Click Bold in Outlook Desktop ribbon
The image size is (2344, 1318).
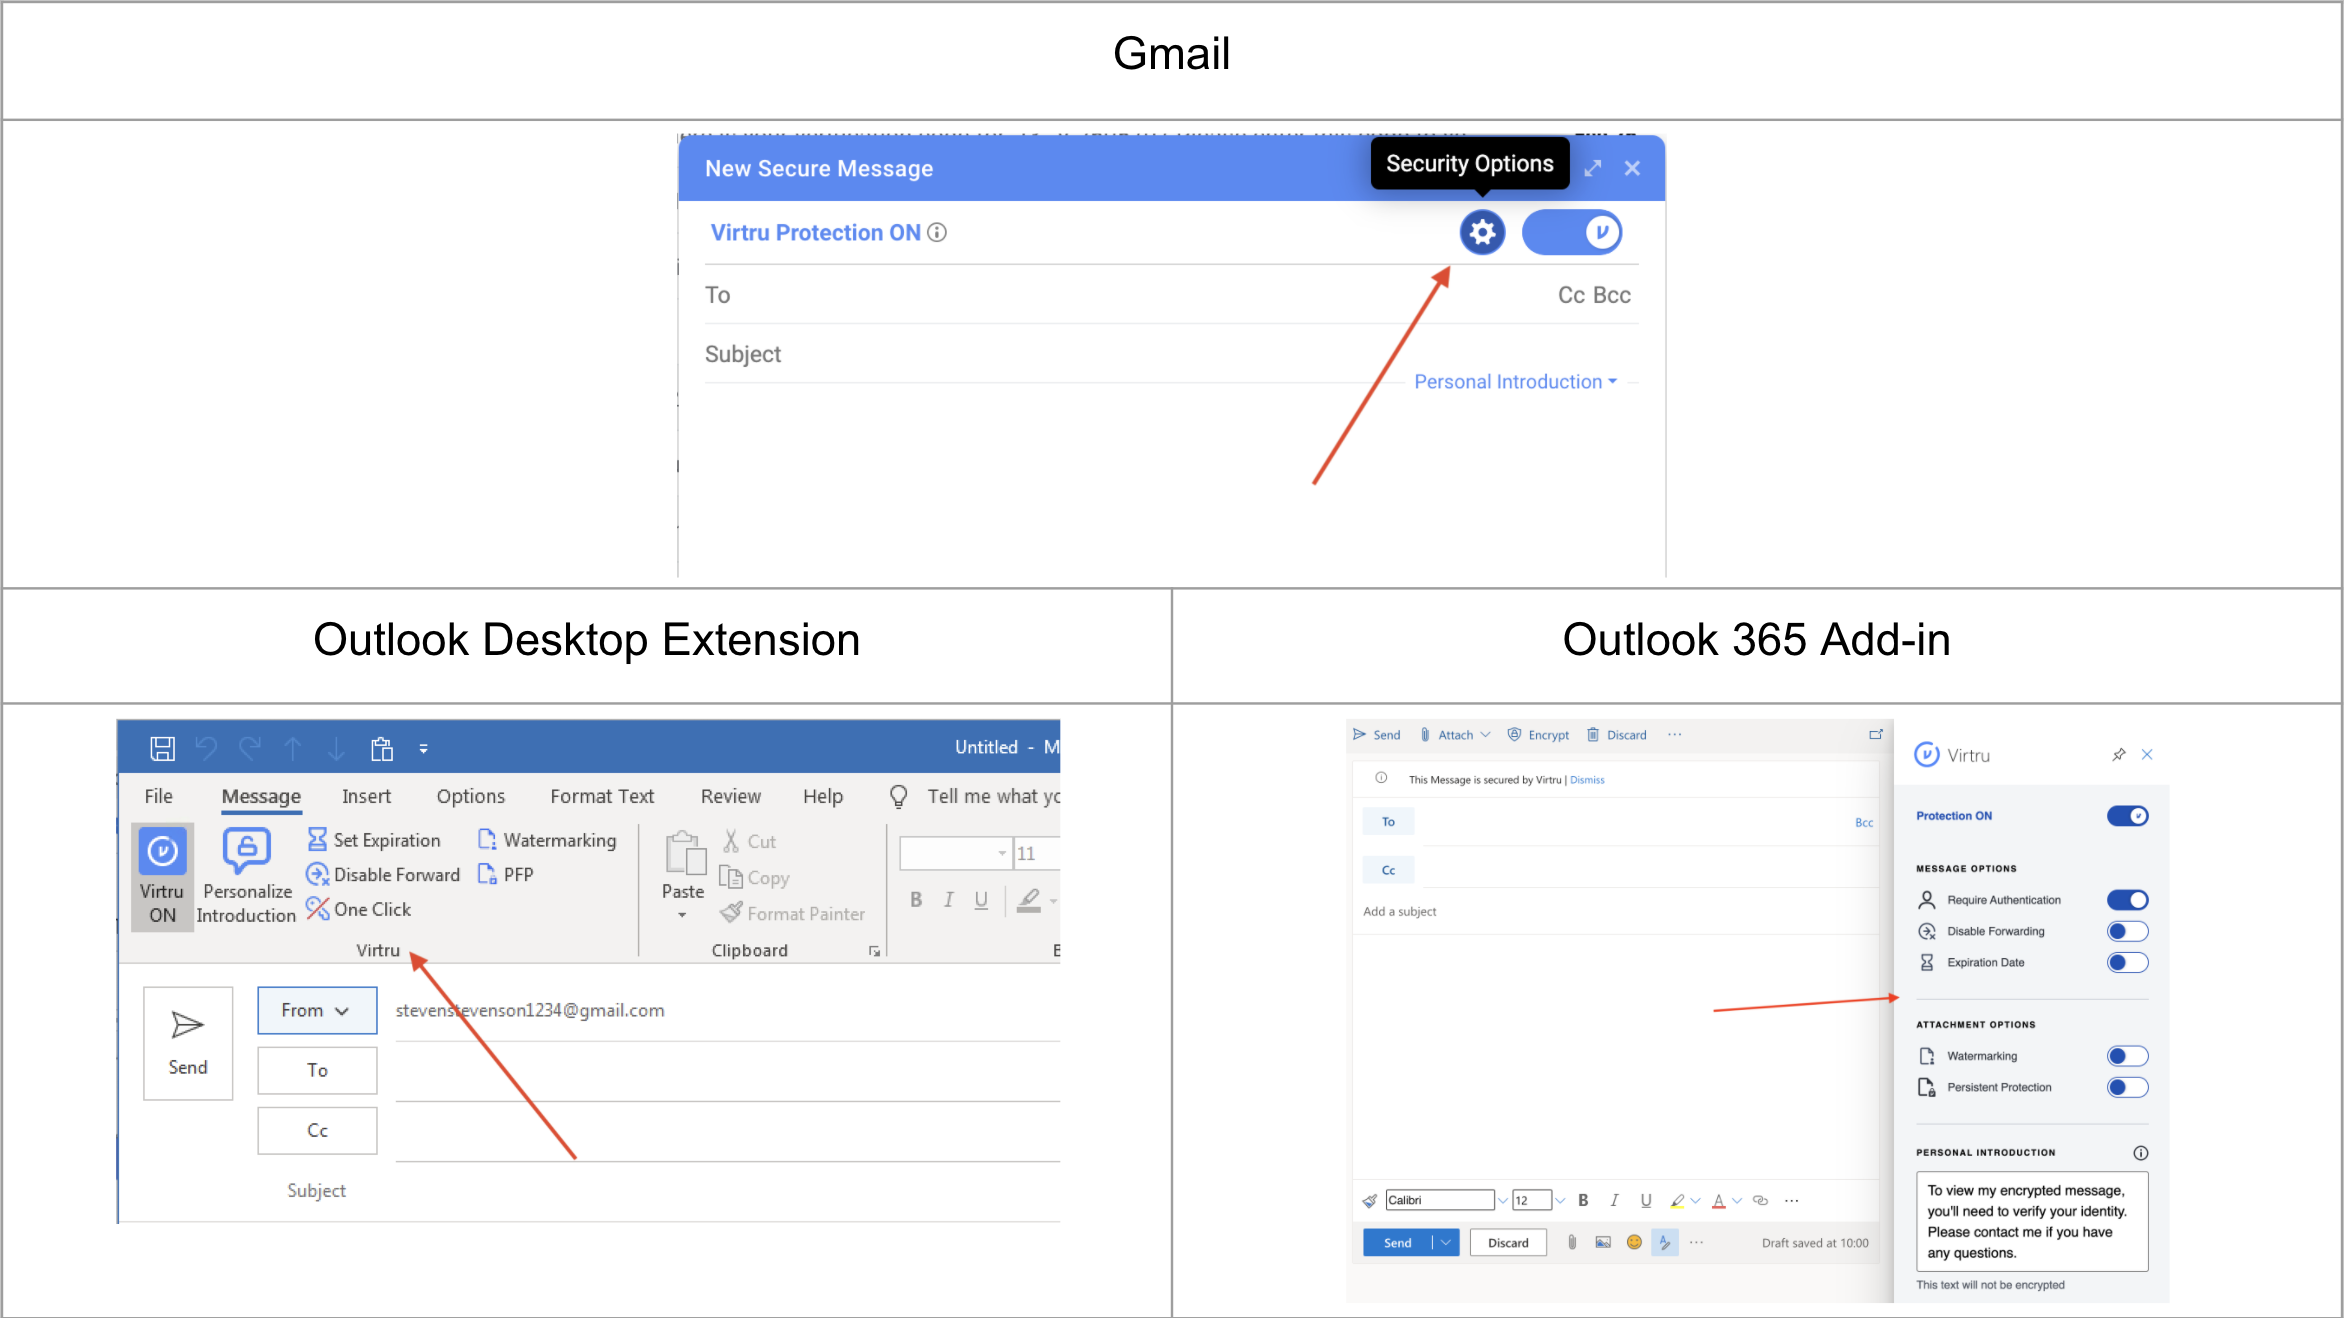[x=915, y=899]
